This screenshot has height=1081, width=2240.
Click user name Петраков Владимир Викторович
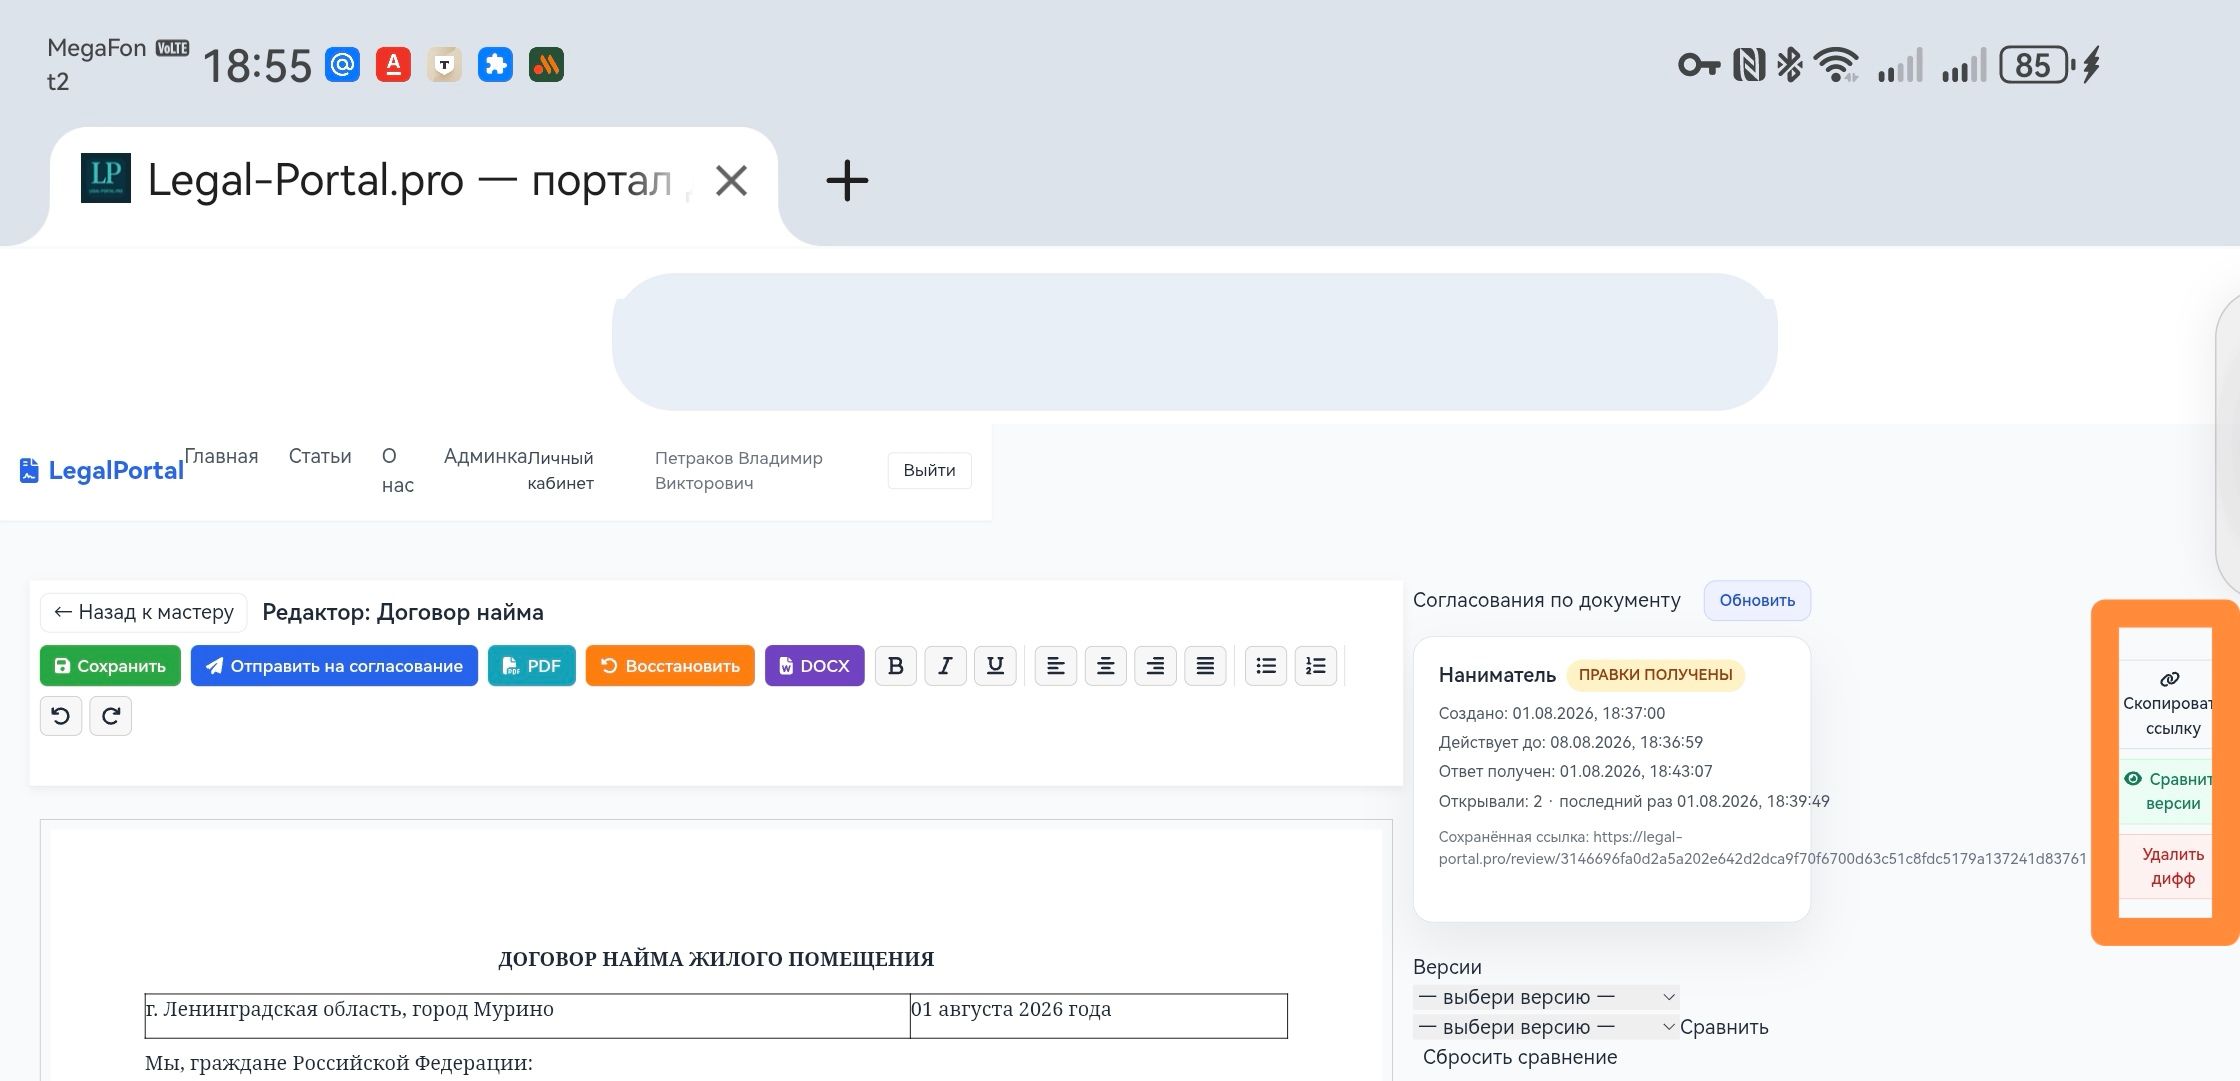[x=738, y=470]
